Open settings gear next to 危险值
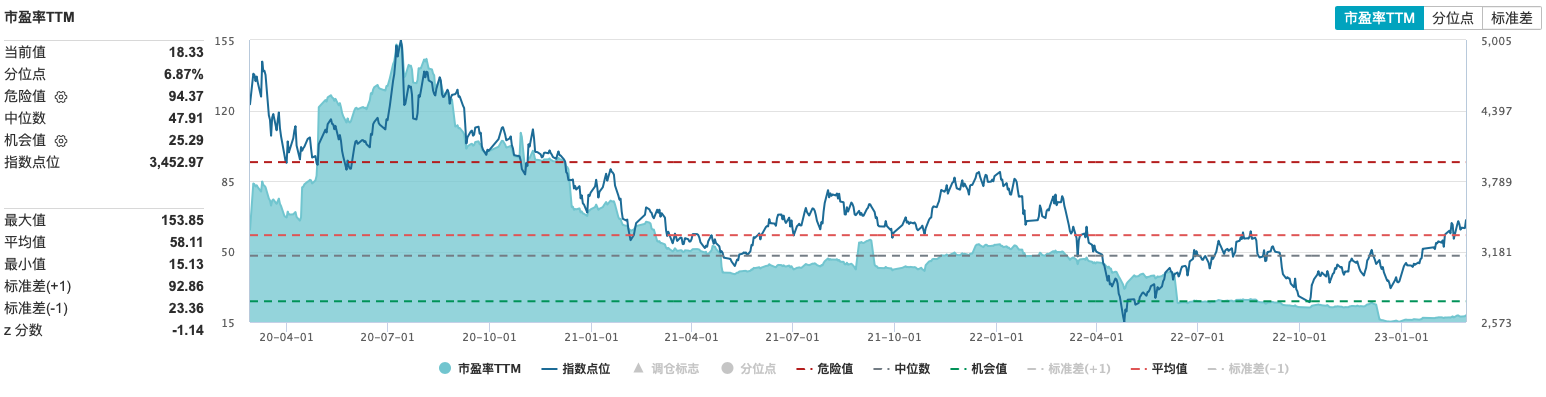The width and height of the screenshot is (1546, 397). 61,97
